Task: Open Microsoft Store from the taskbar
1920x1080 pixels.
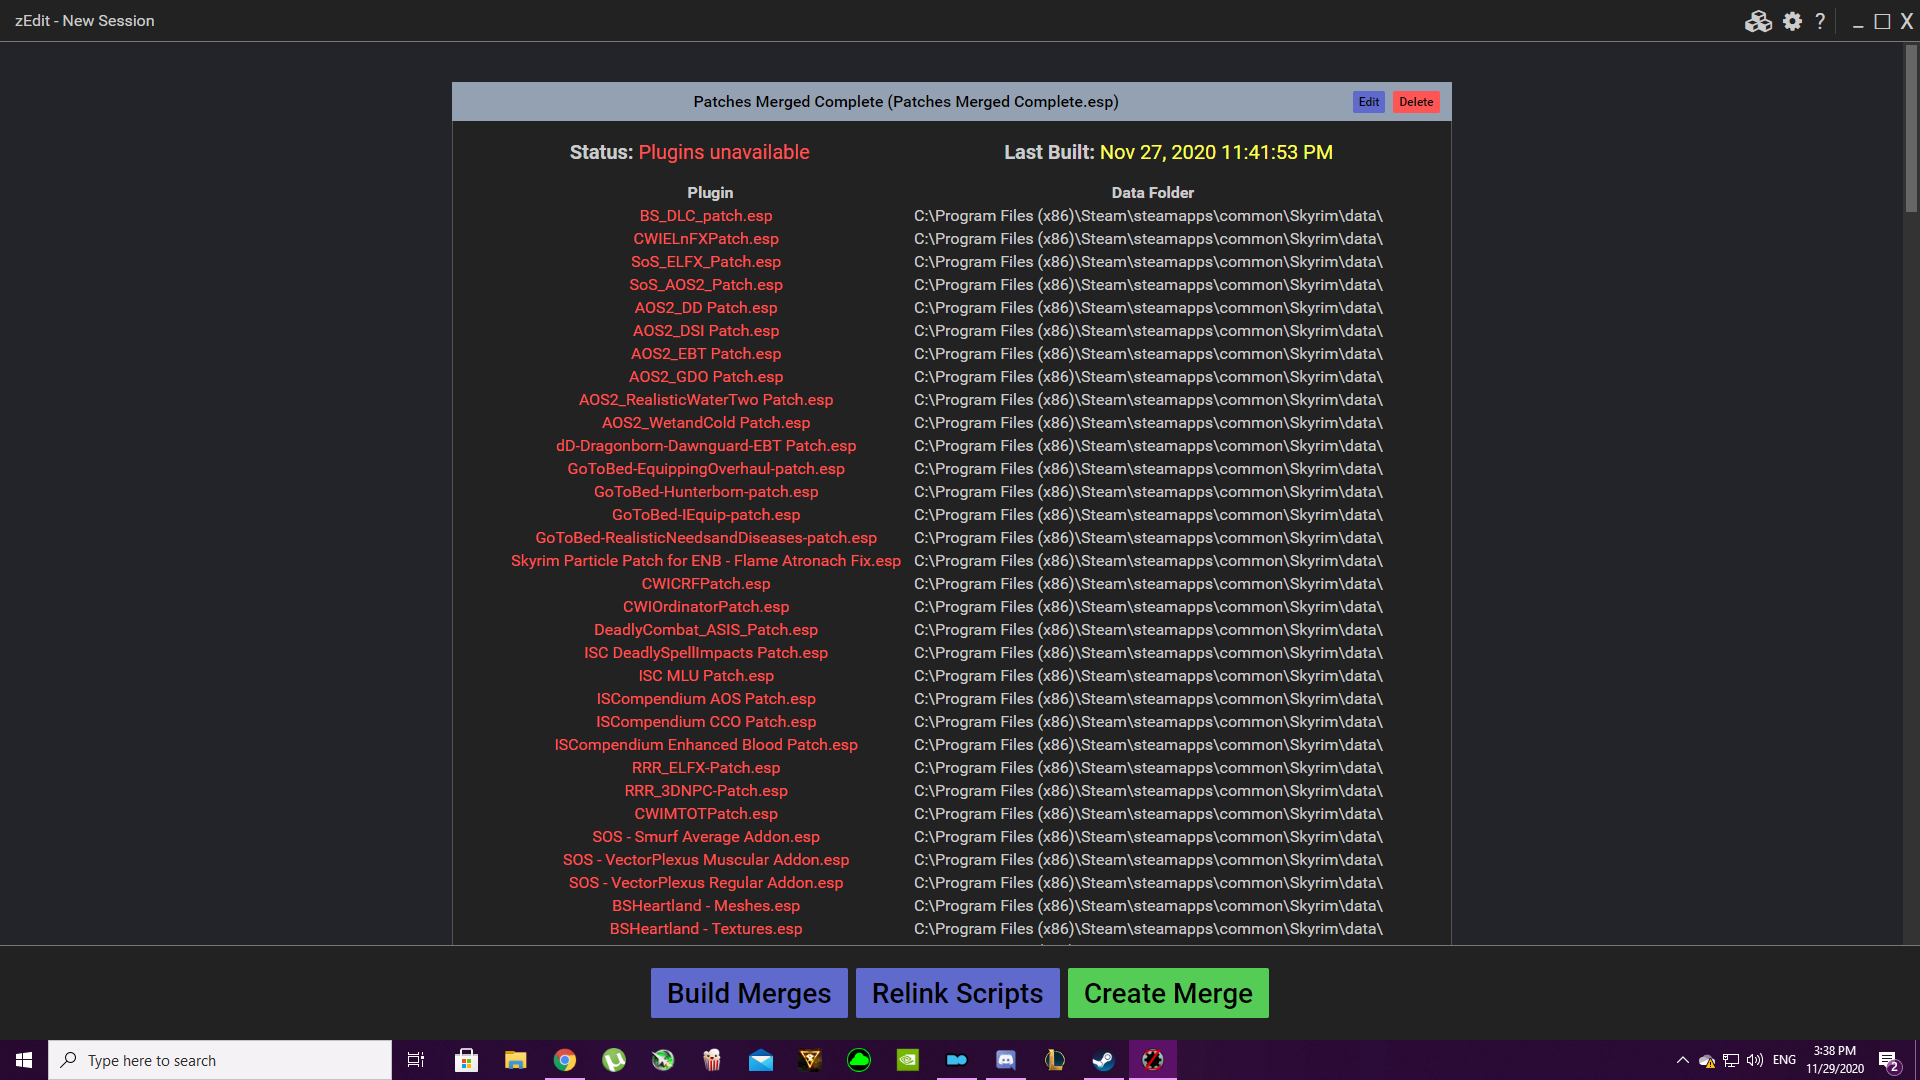Action: click(x=466, y=1060)
